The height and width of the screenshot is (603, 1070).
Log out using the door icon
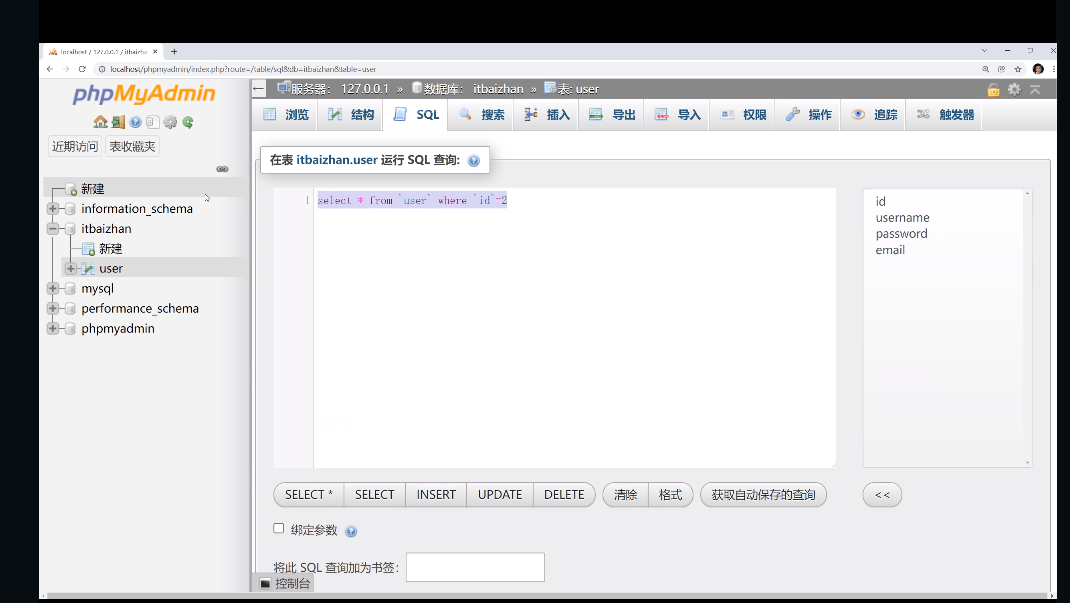[118, 122]
